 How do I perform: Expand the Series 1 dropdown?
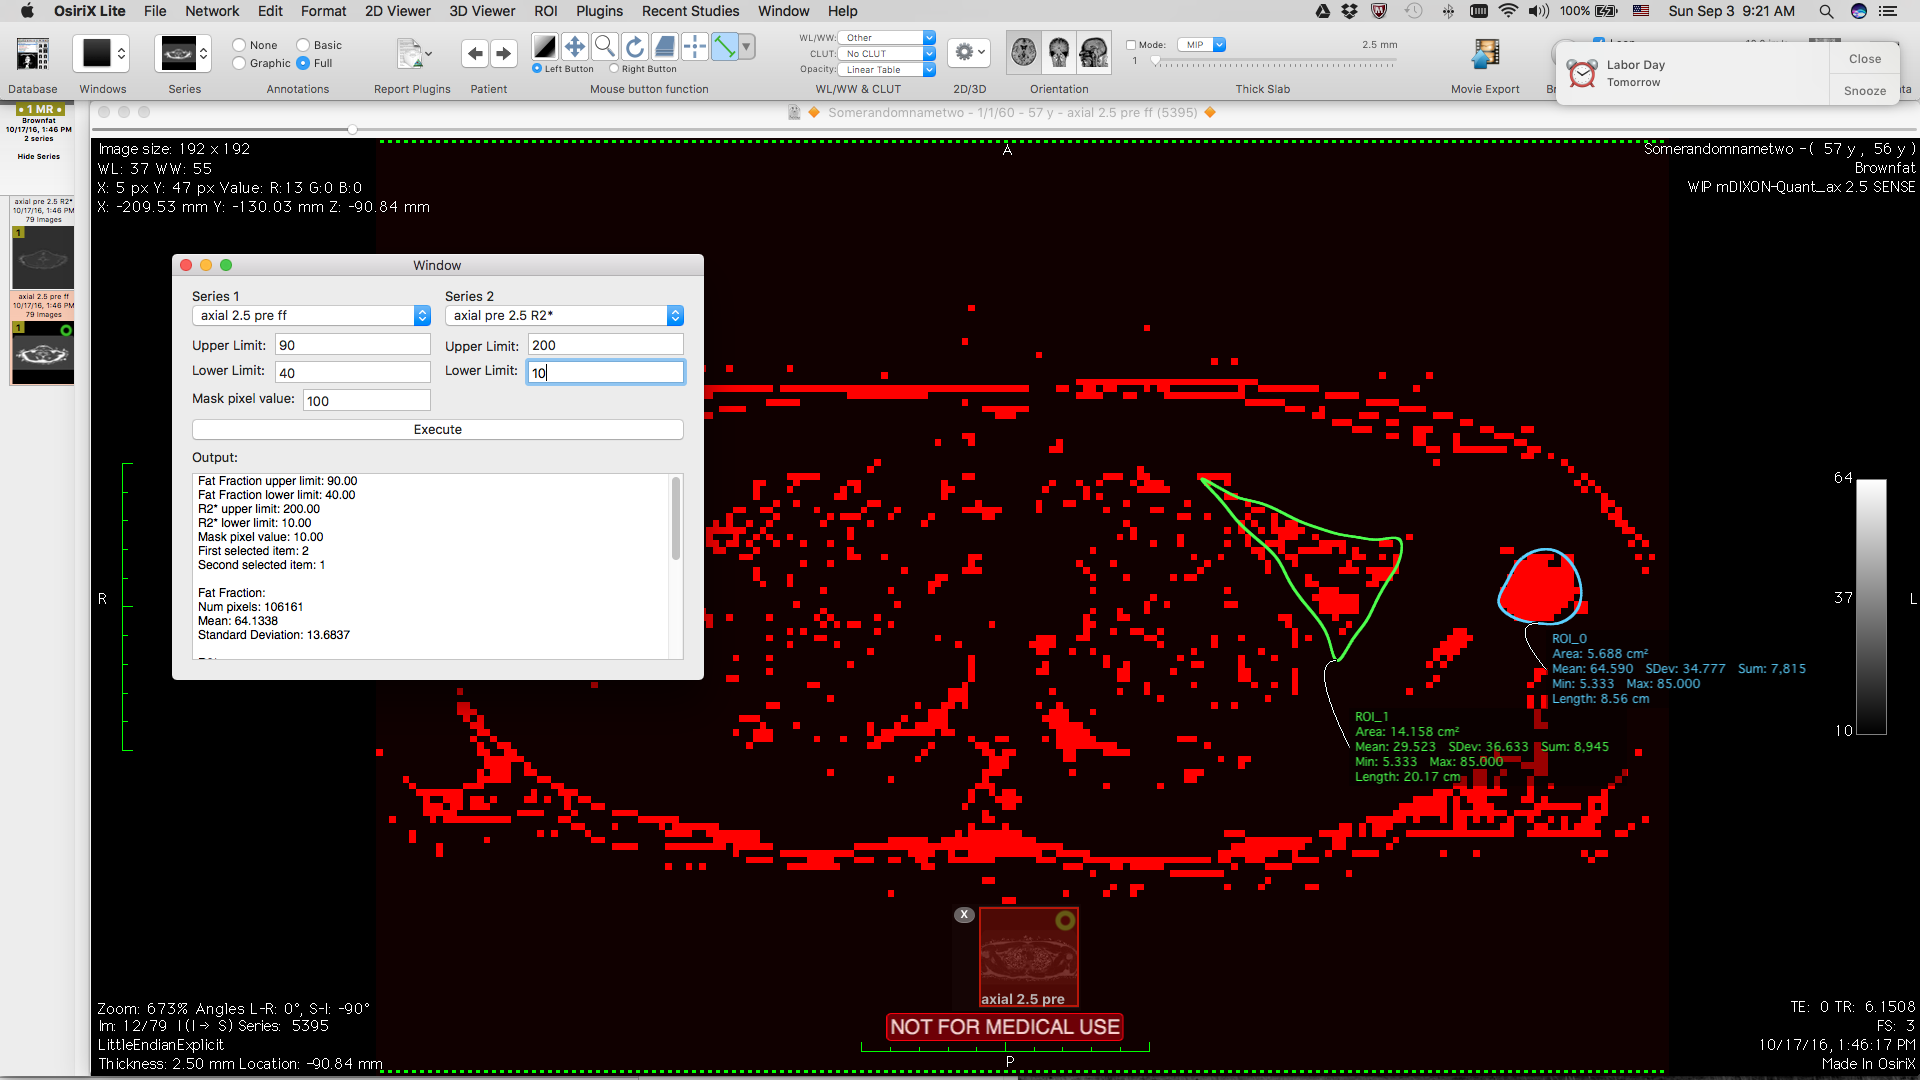click(311, 316)
